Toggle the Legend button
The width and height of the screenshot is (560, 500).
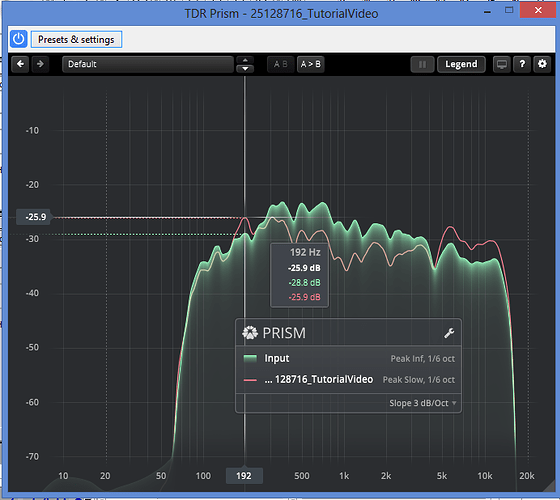coord(461,64)
